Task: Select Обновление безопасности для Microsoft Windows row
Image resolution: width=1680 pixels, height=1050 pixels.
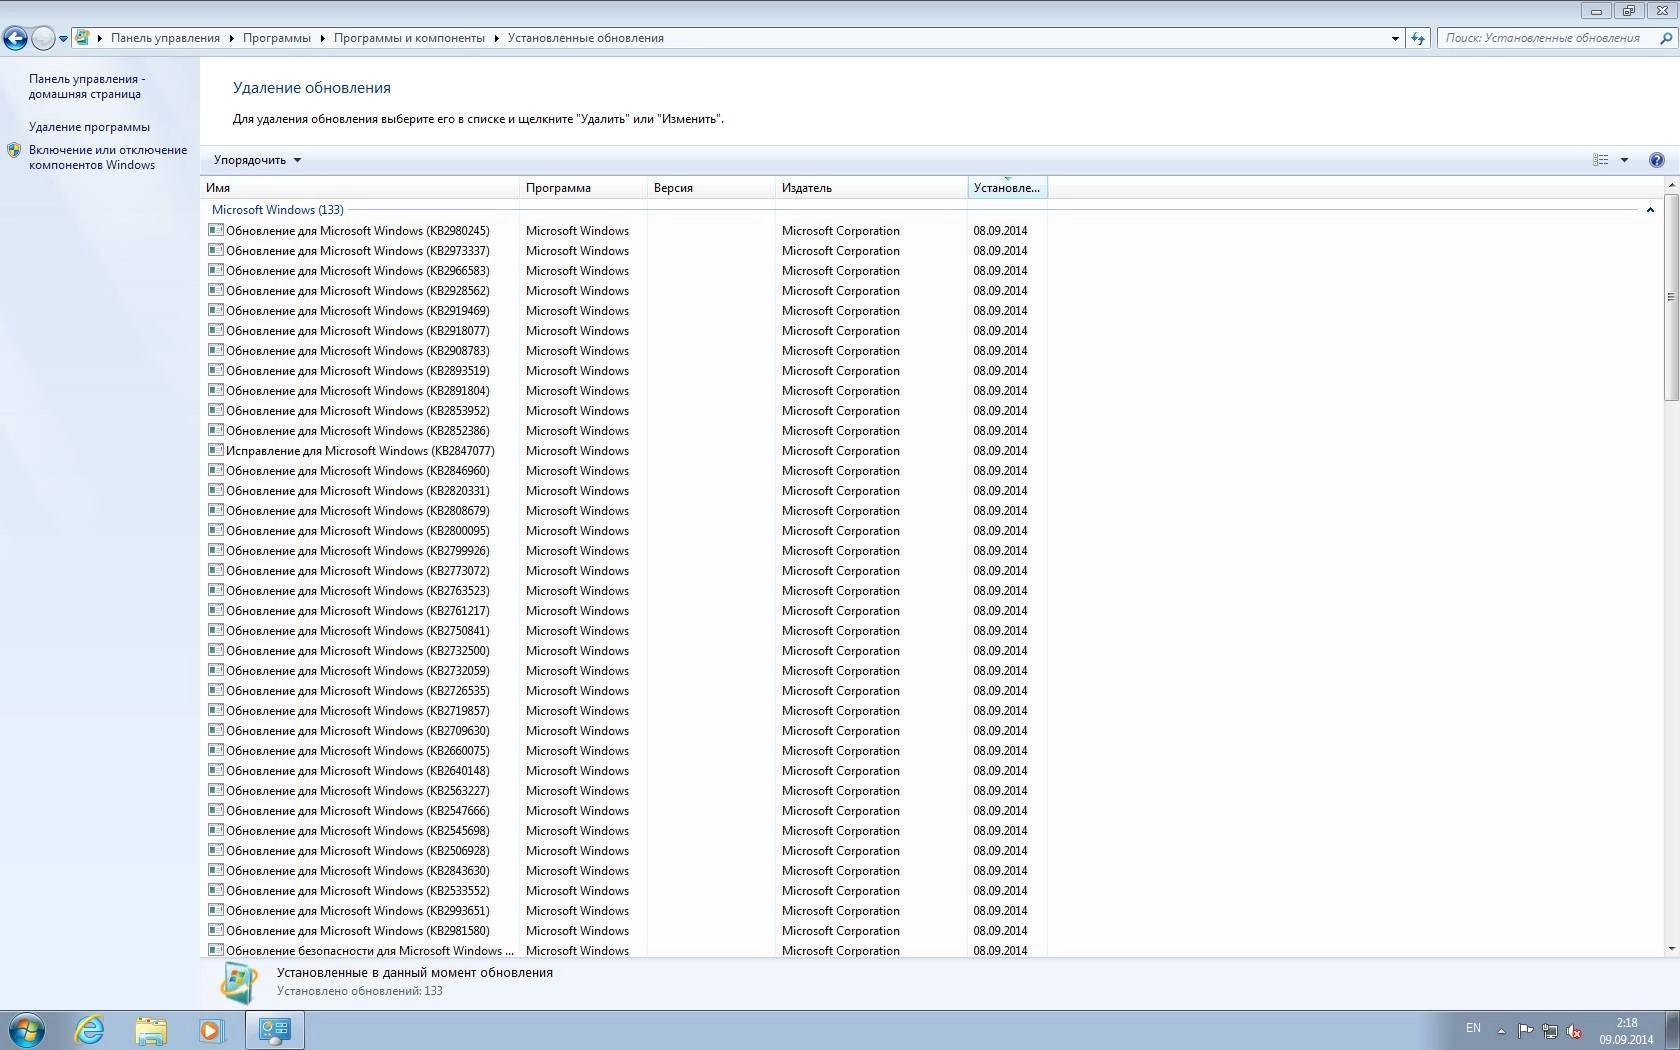Action: [625, 950]
